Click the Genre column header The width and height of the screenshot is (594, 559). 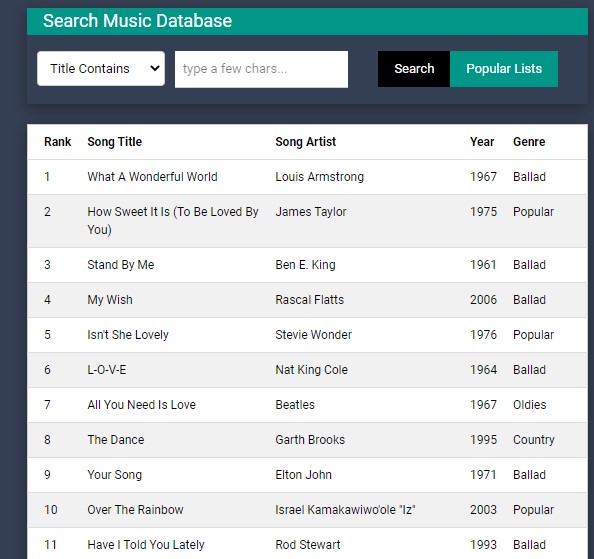529,142
